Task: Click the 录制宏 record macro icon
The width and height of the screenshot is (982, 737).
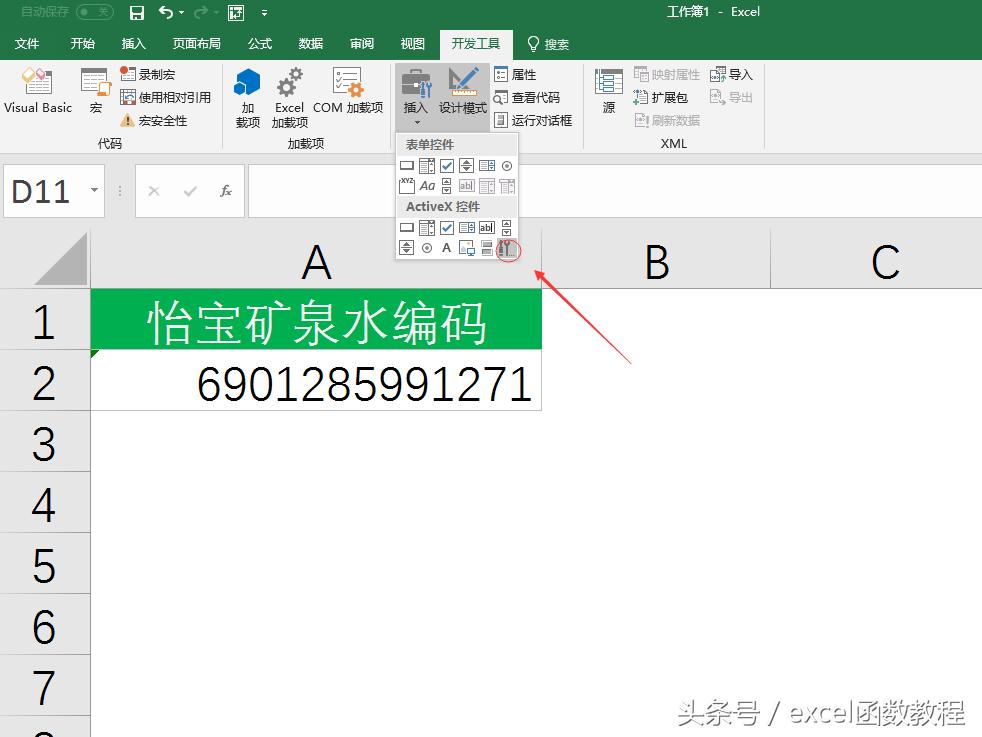Action: 130,74
